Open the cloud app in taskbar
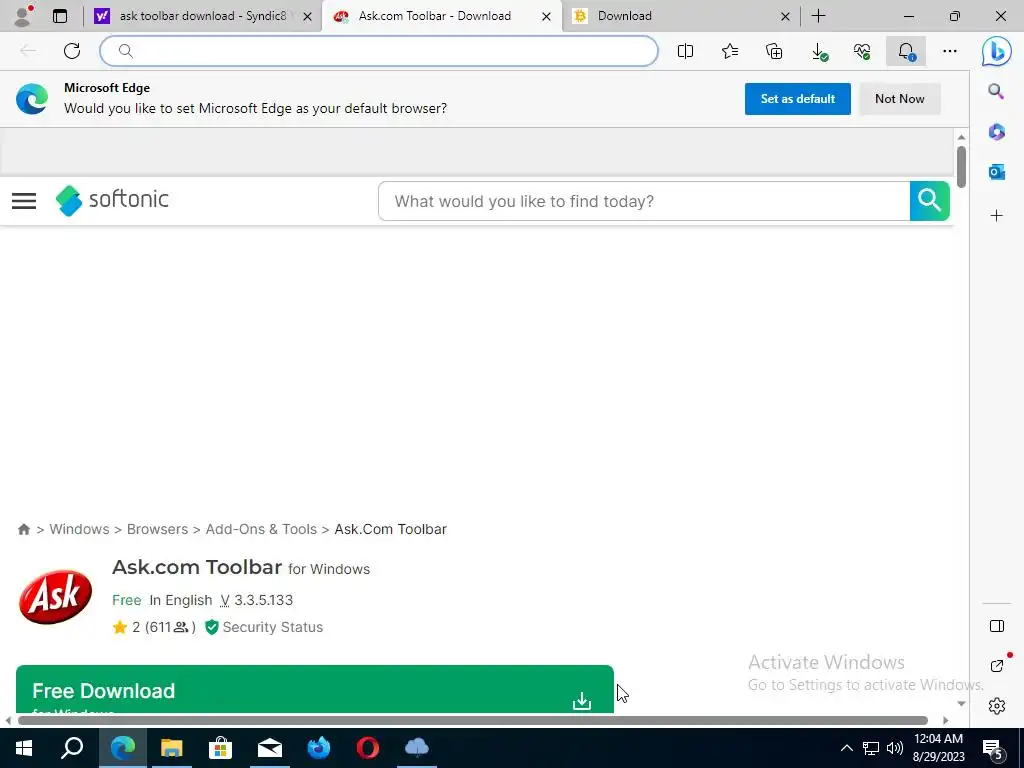This screenshot has height=768, width=1024. tap(417, 748)
